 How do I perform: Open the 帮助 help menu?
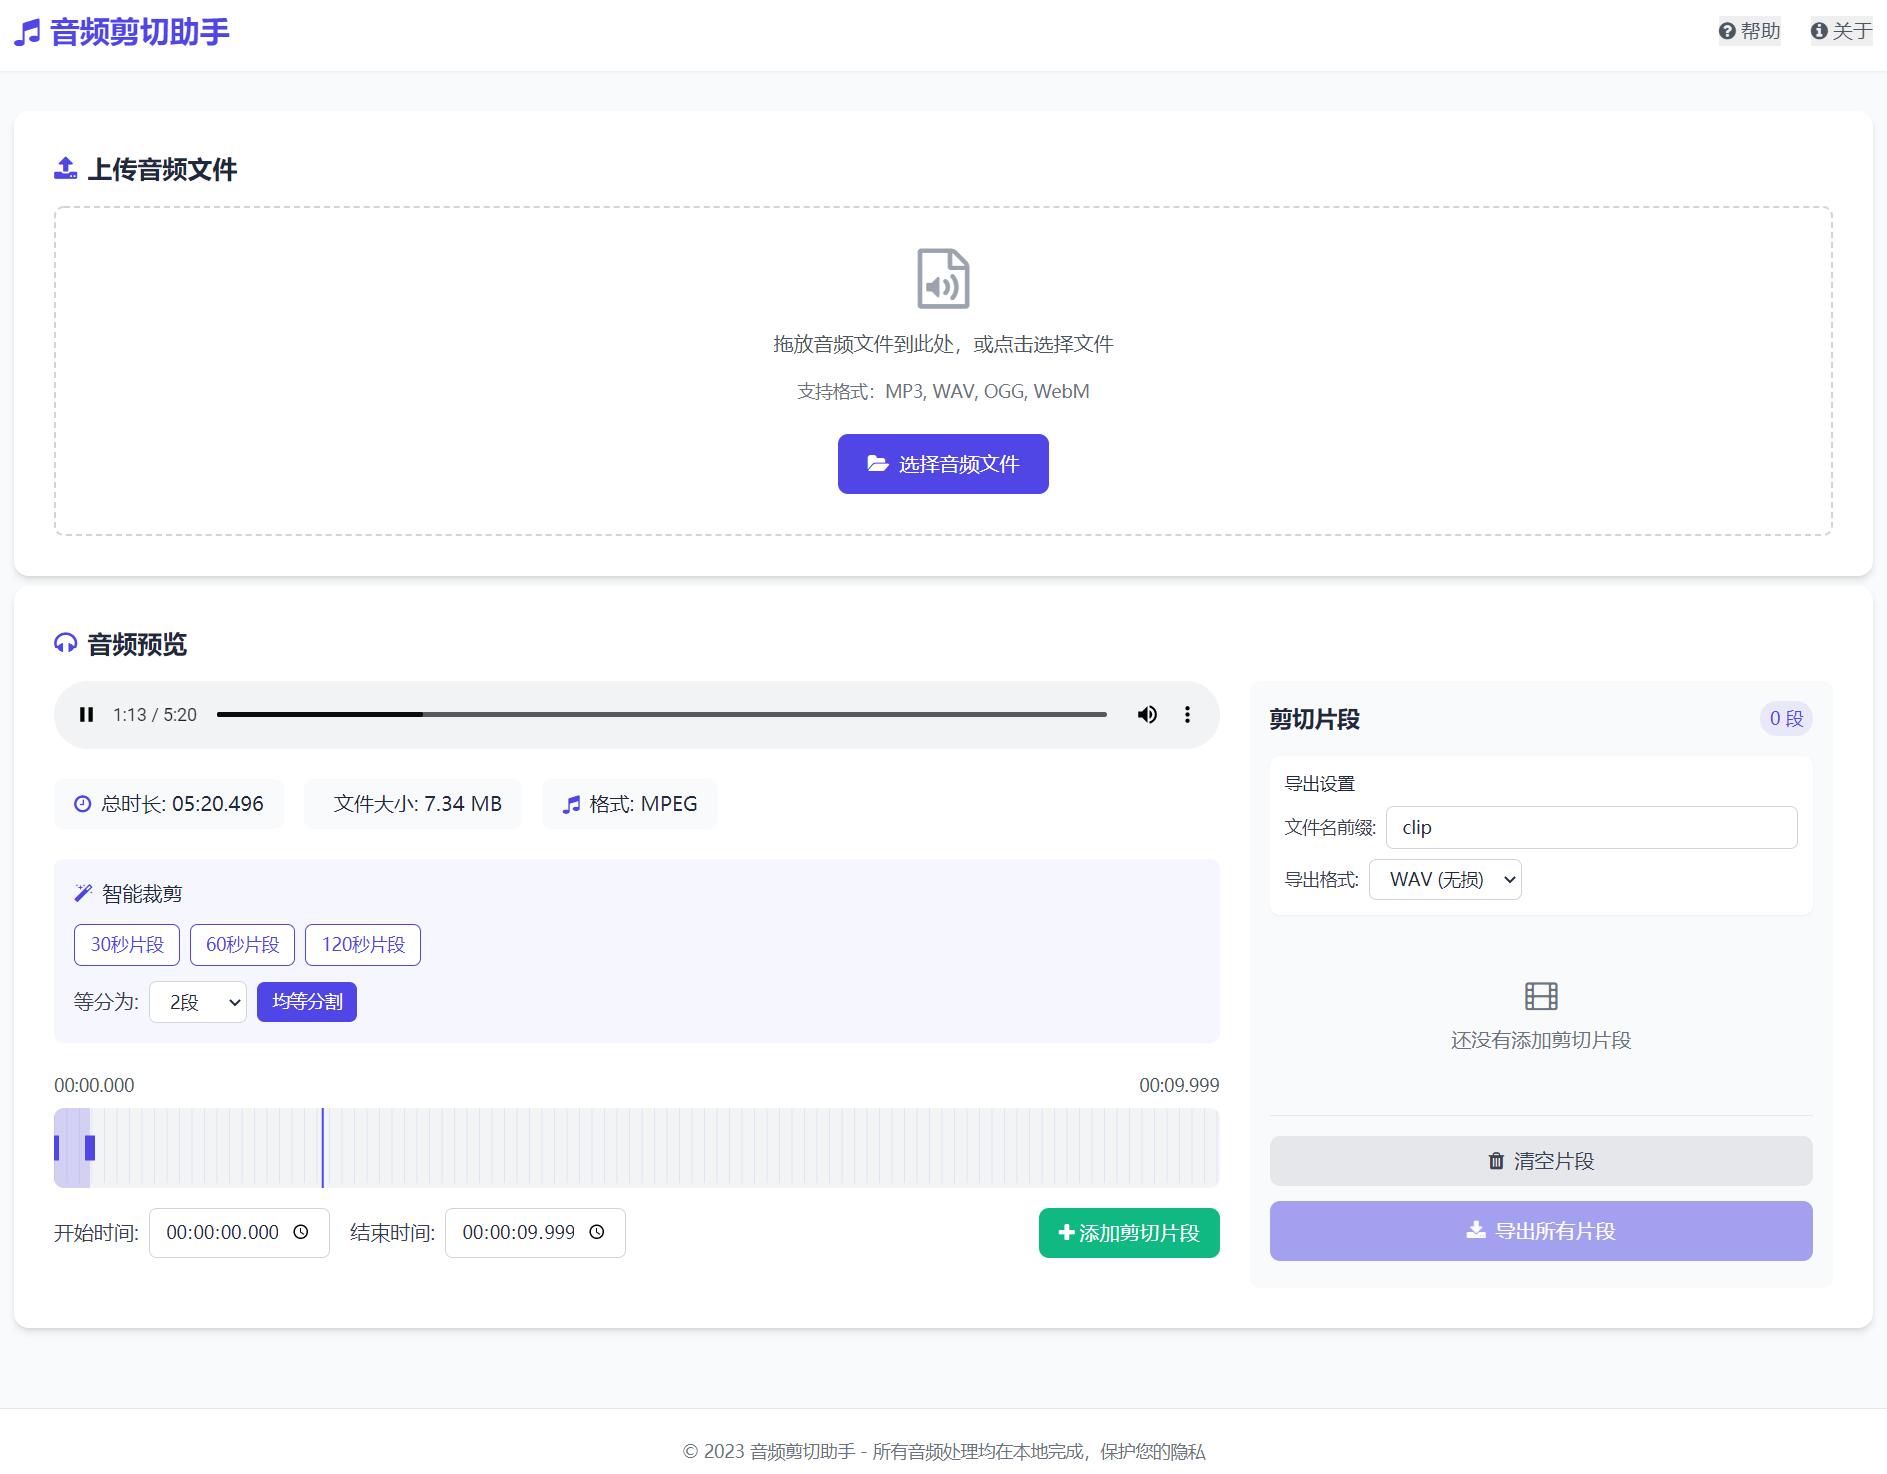(1749, 32)
